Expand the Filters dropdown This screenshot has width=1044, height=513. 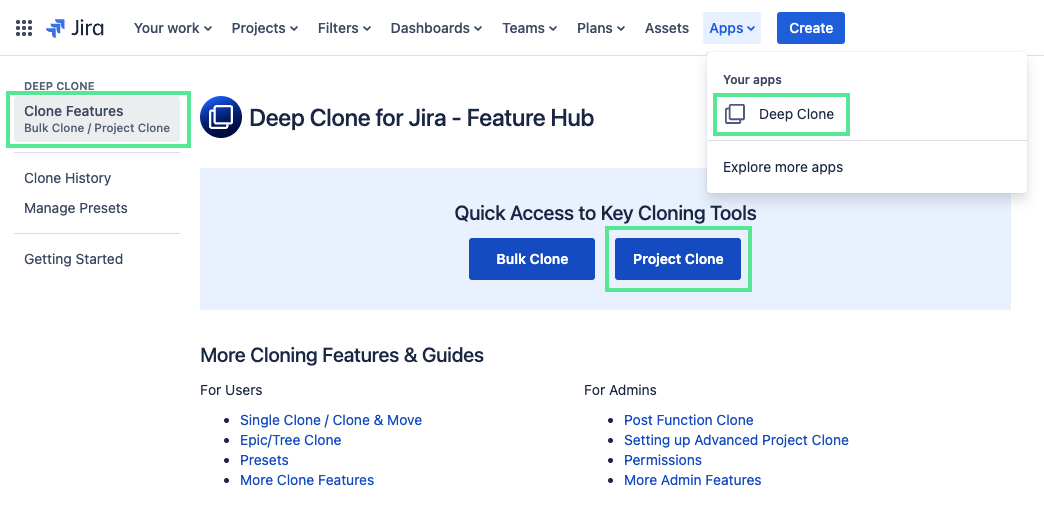coord(344,28)
